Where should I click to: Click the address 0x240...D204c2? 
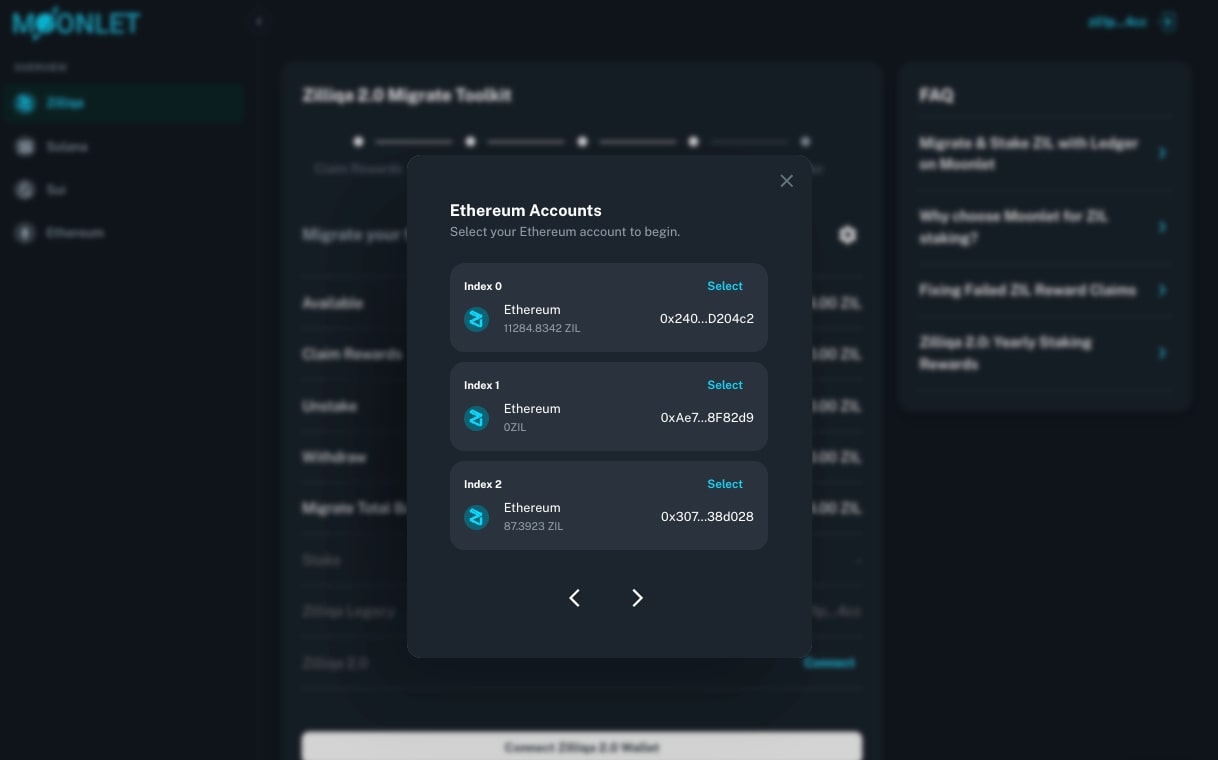click(x=706, y=319)
